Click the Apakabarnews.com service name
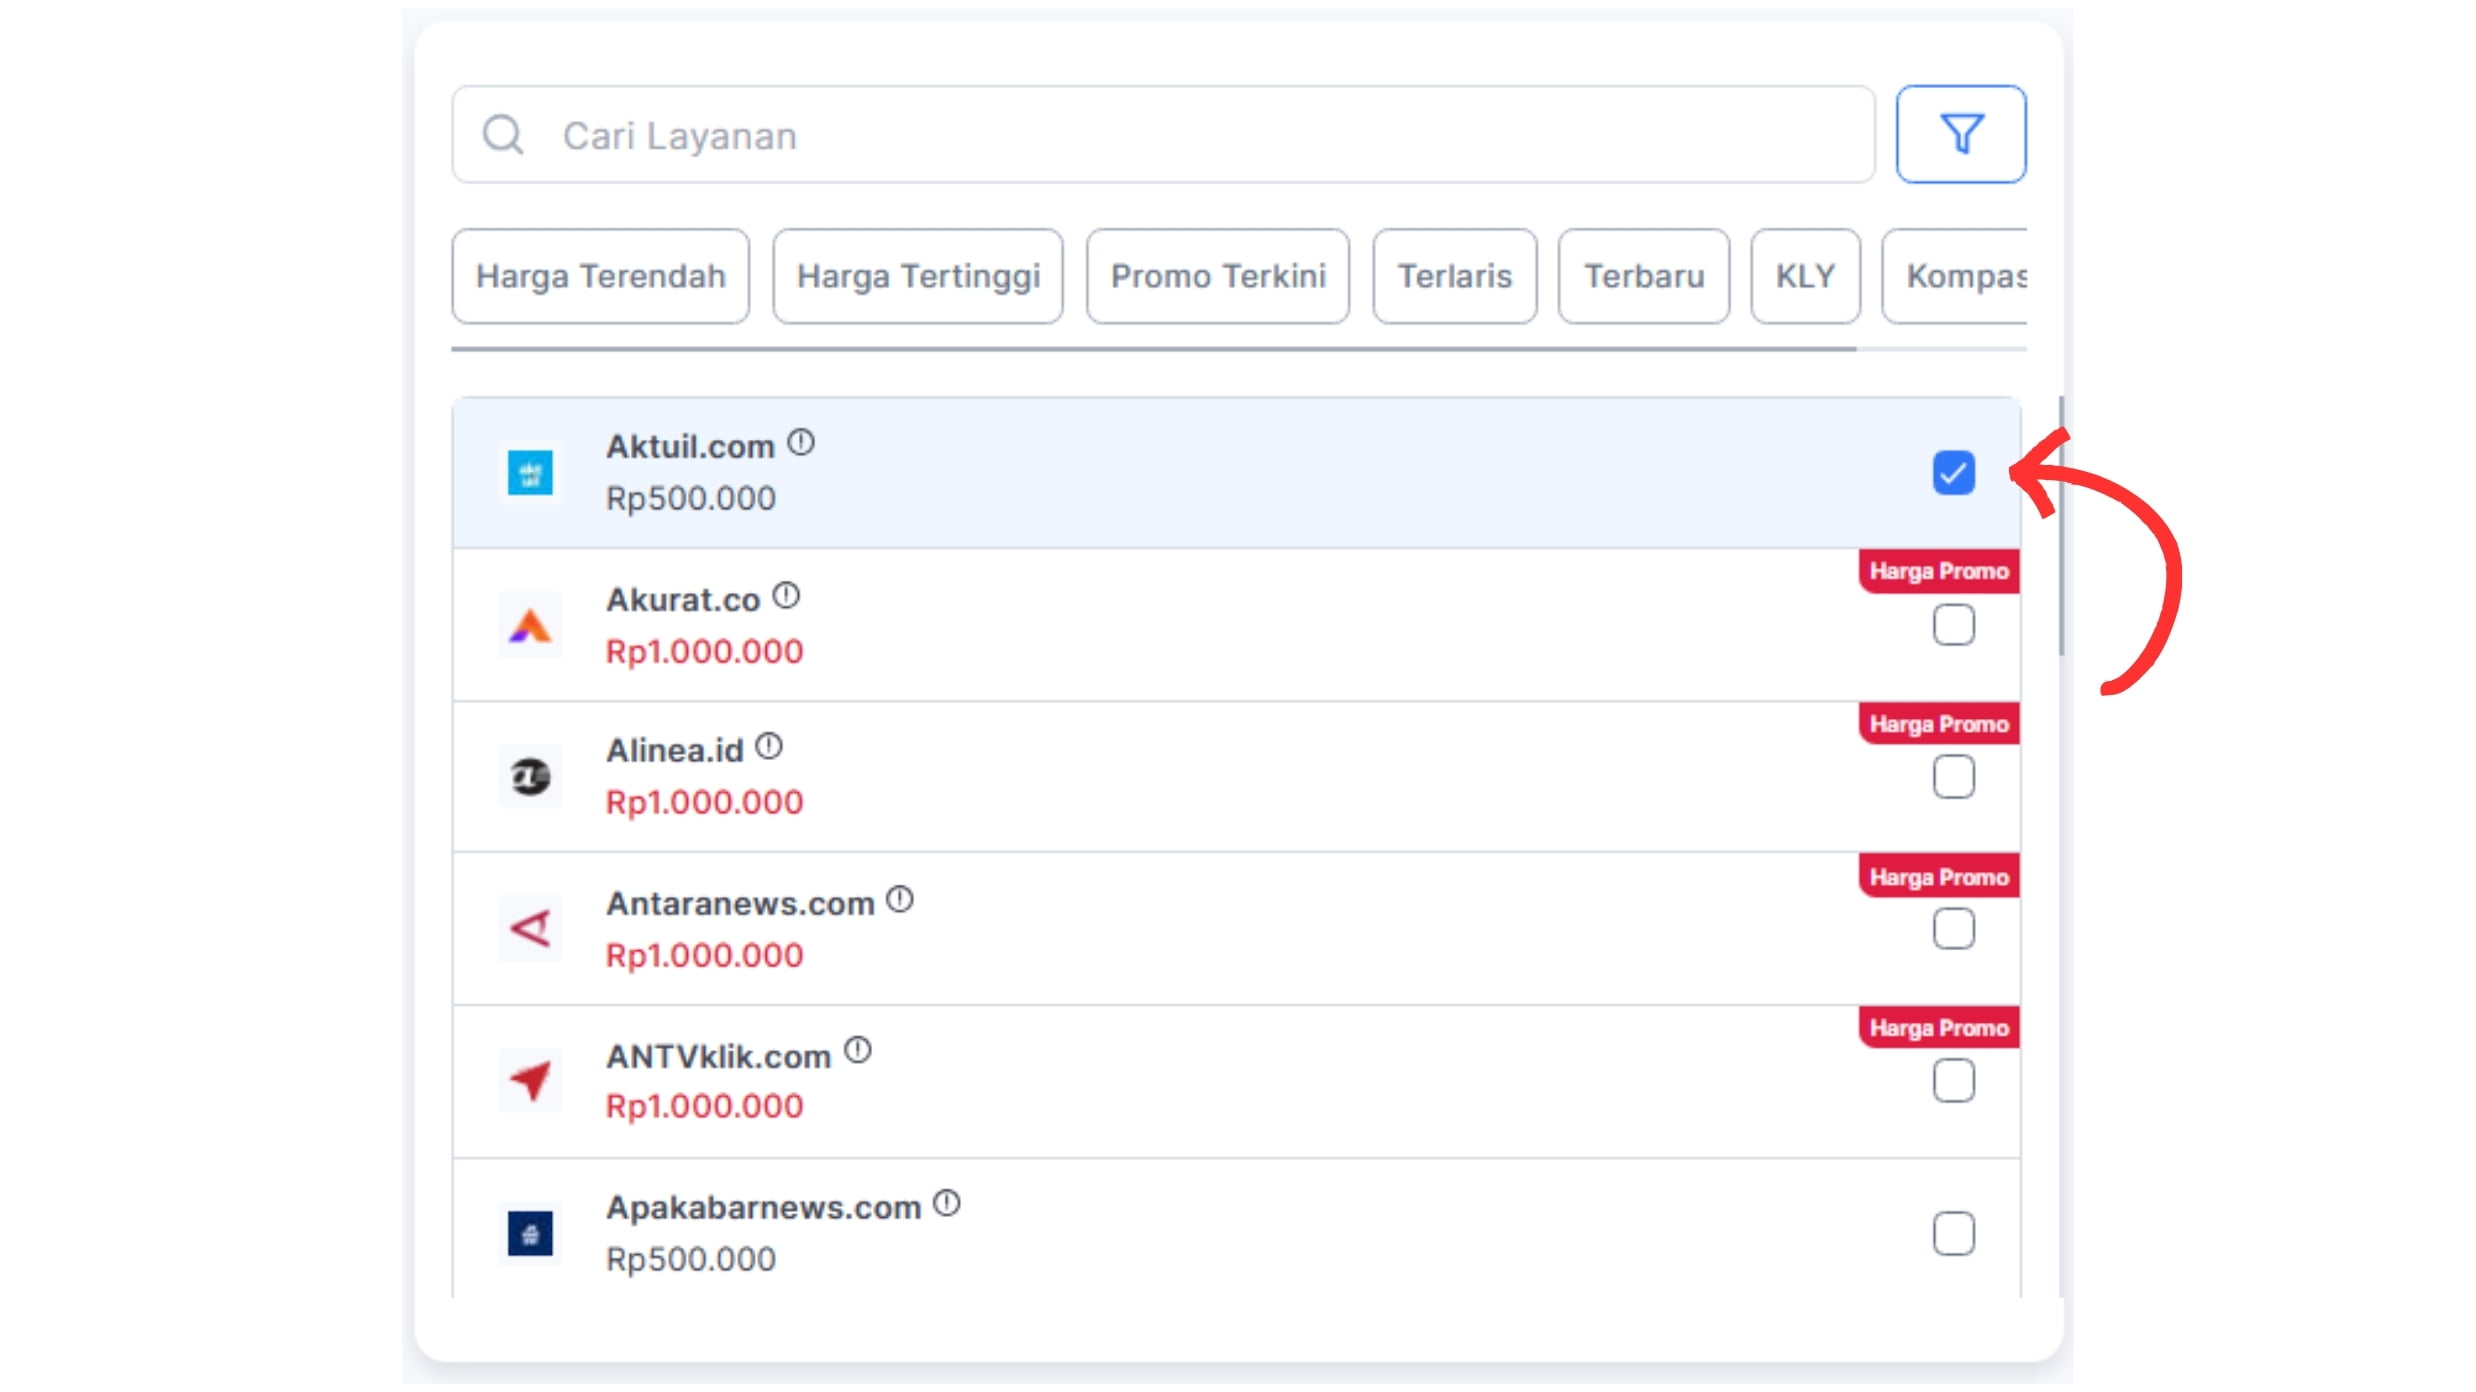This screenshot has width=2476, height=1392. pos(764,1208)
